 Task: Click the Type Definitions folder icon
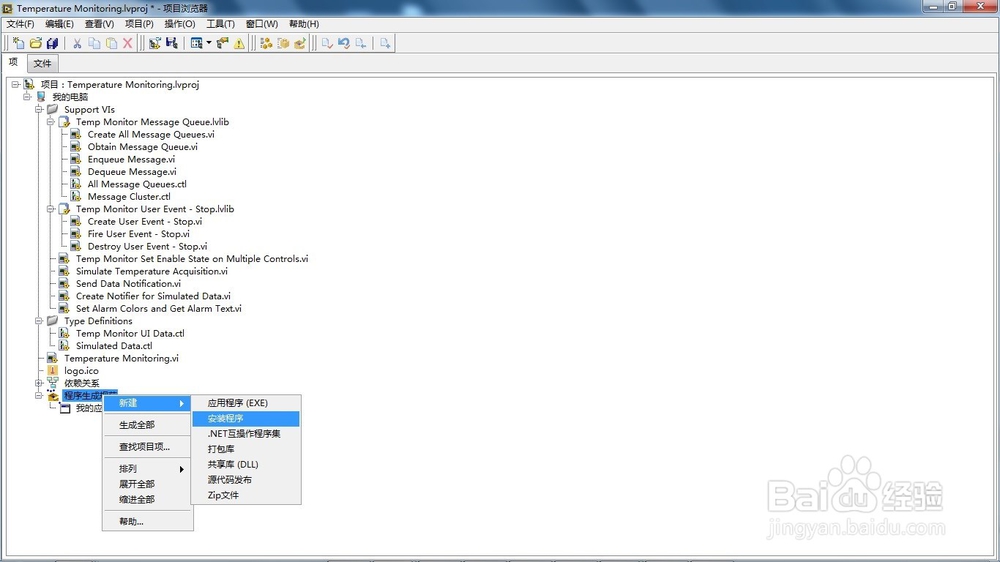[x=52, y=321]
